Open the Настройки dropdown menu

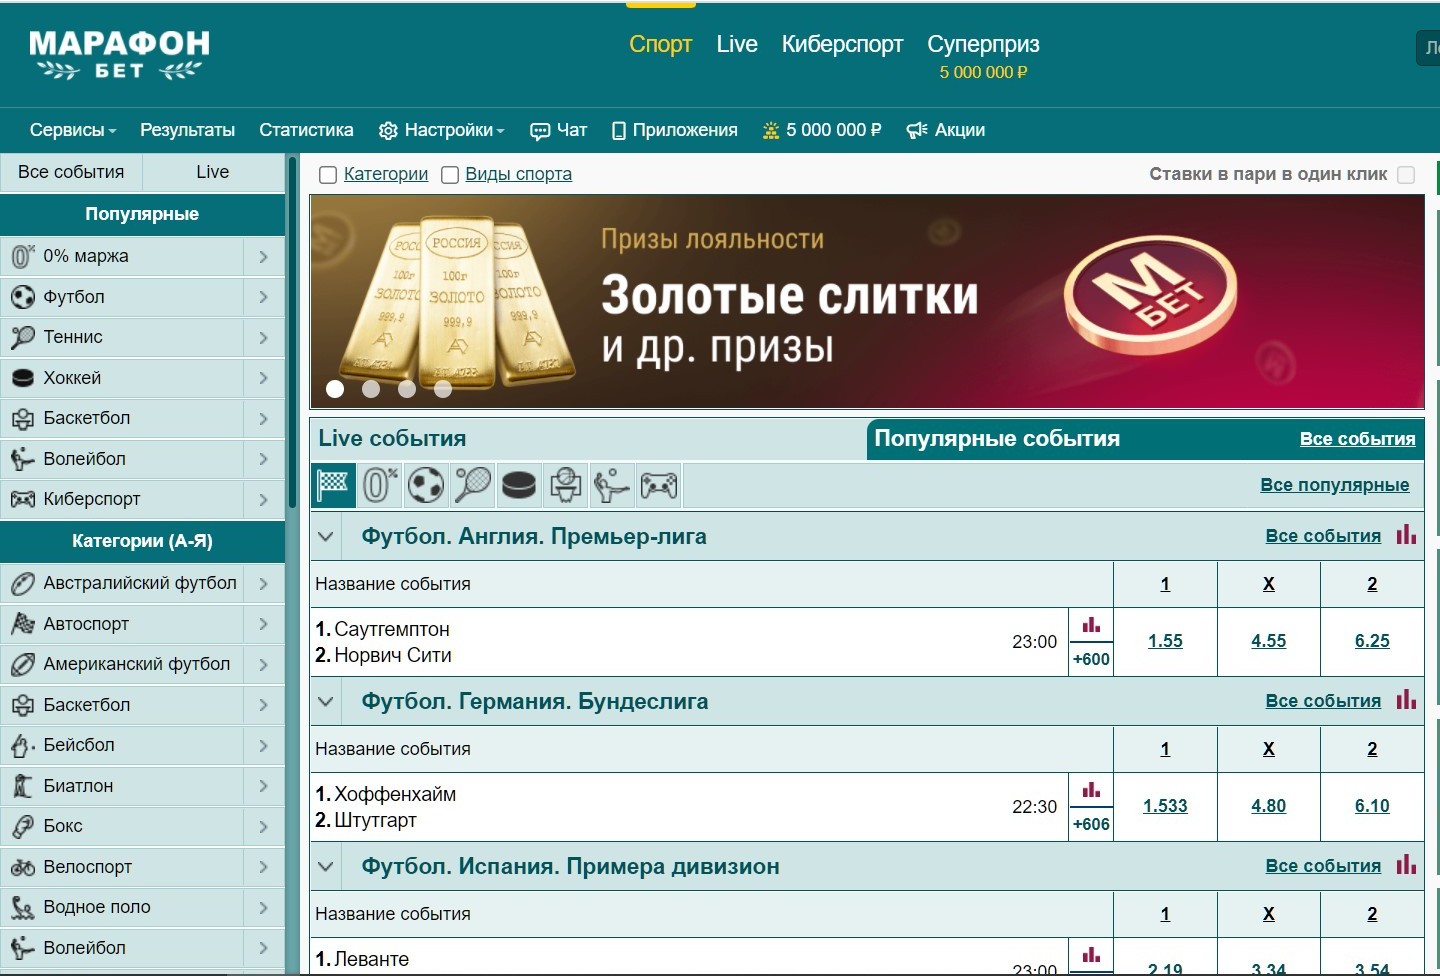(442, 130)
